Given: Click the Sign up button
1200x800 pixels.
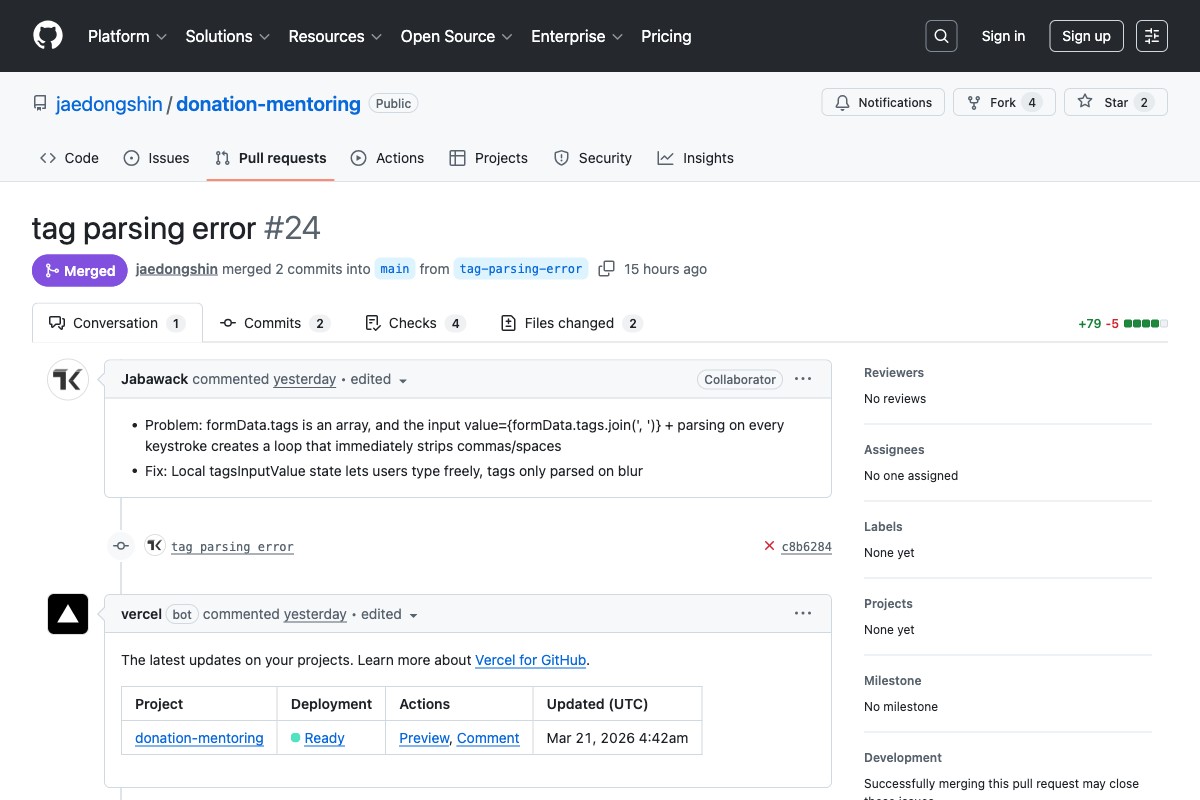Looking at the screenshot, I should click(x=1086, y=36).
